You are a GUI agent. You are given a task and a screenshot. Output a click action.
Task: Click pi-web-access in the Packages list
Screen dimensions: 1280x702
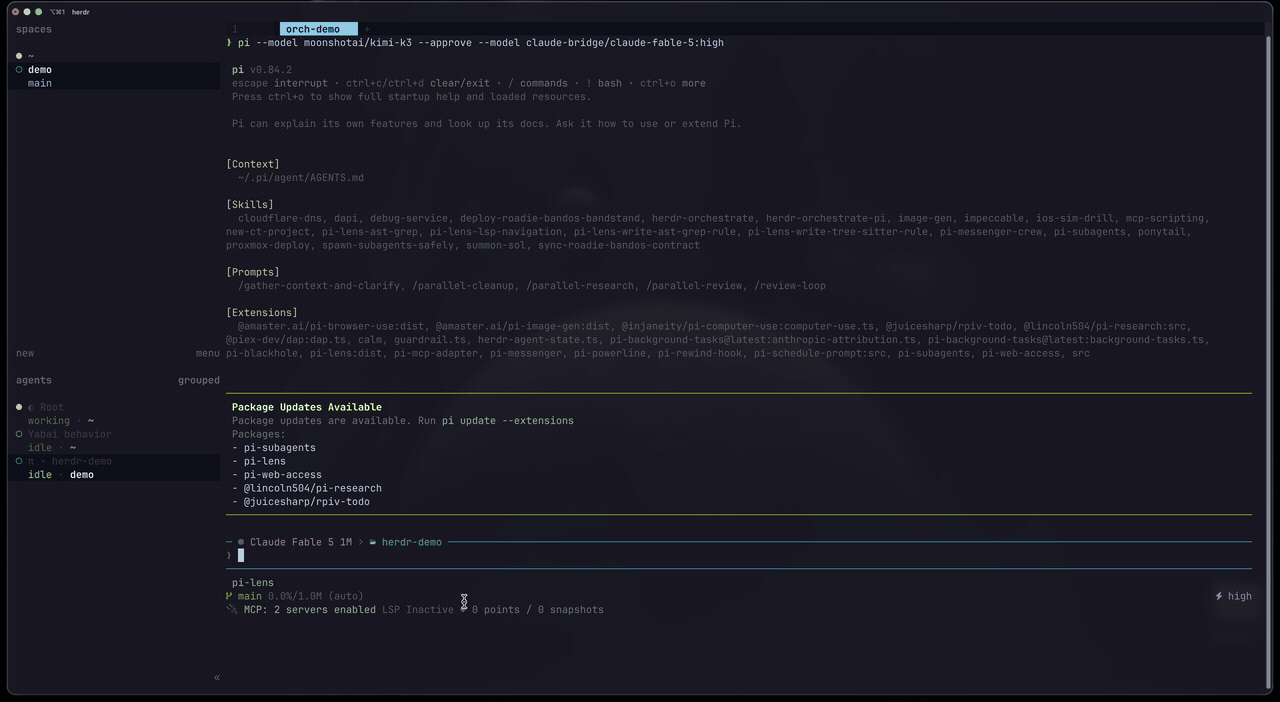click(x=283, y=475)
